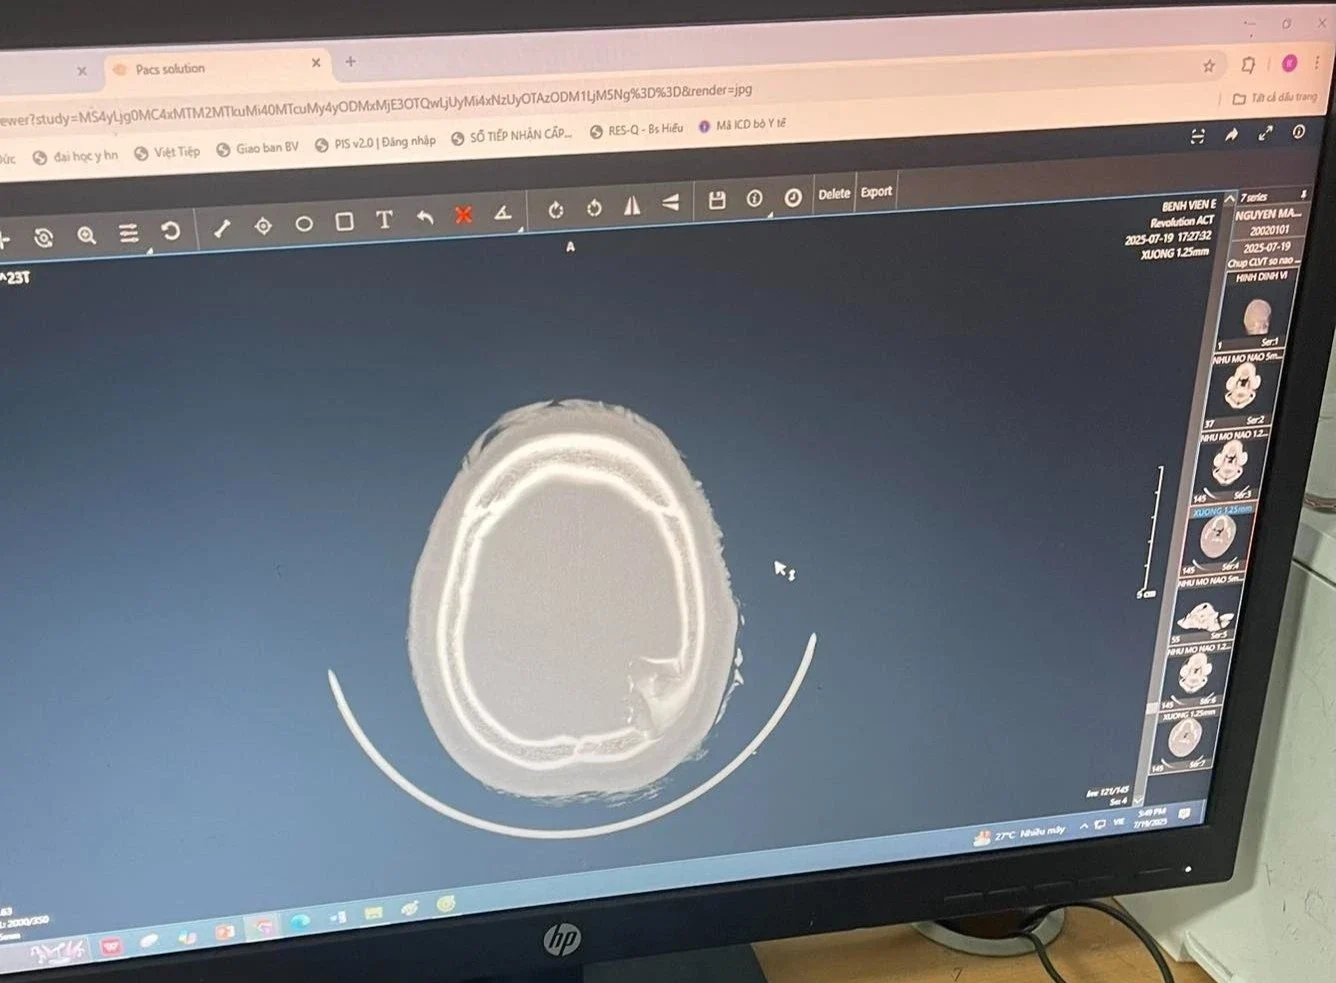1336x983 pixels.
Task: Open the image info circle icon
Action: [755, 199]
